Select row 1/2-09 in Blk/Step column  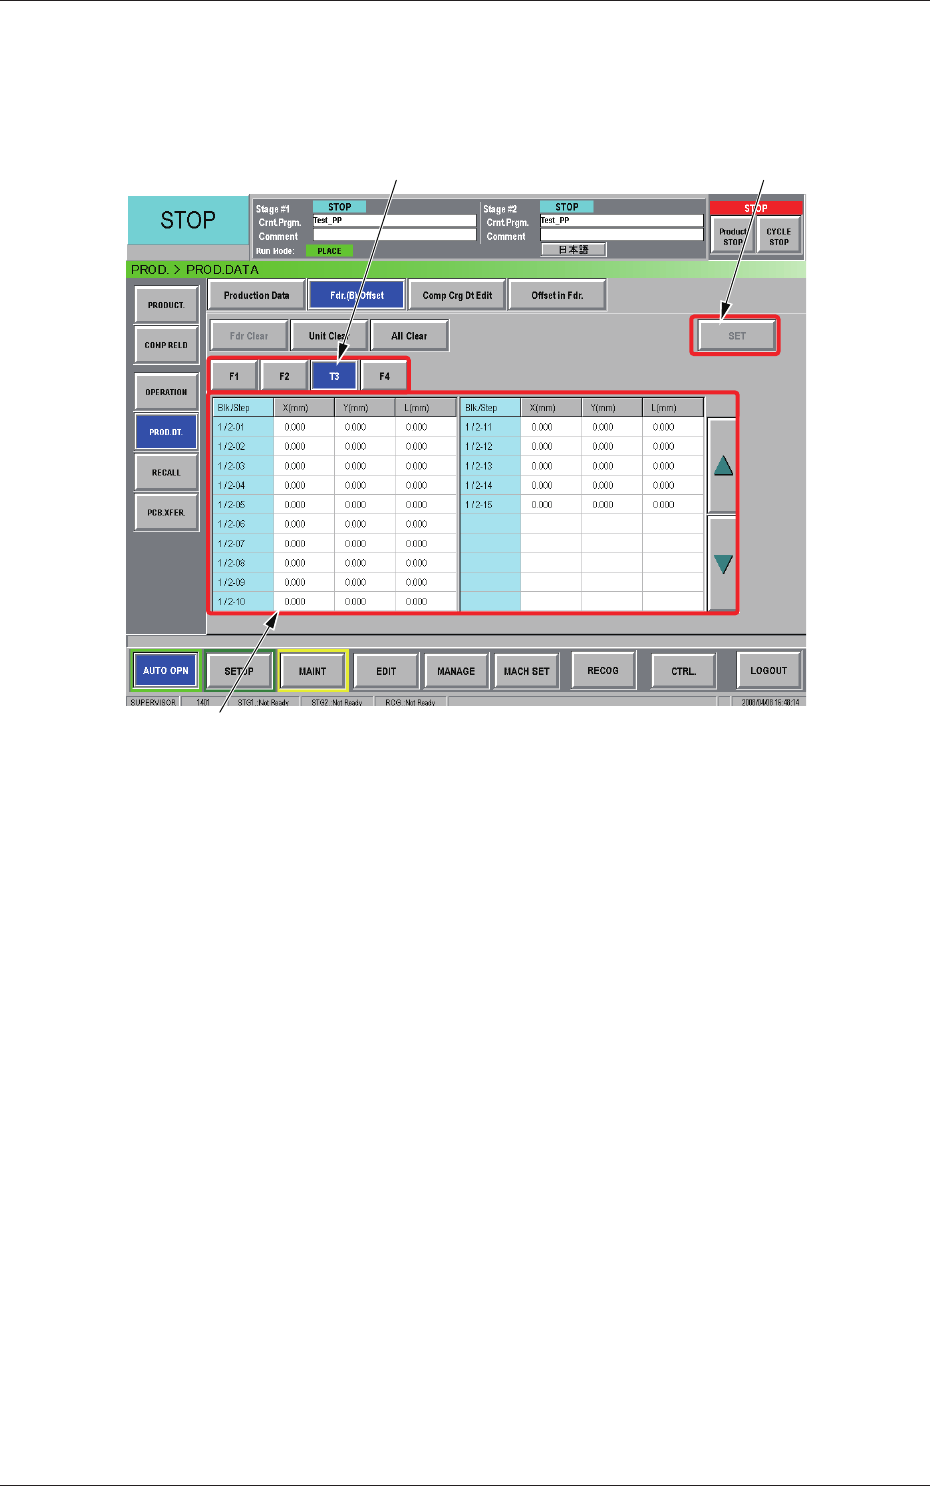242,582
